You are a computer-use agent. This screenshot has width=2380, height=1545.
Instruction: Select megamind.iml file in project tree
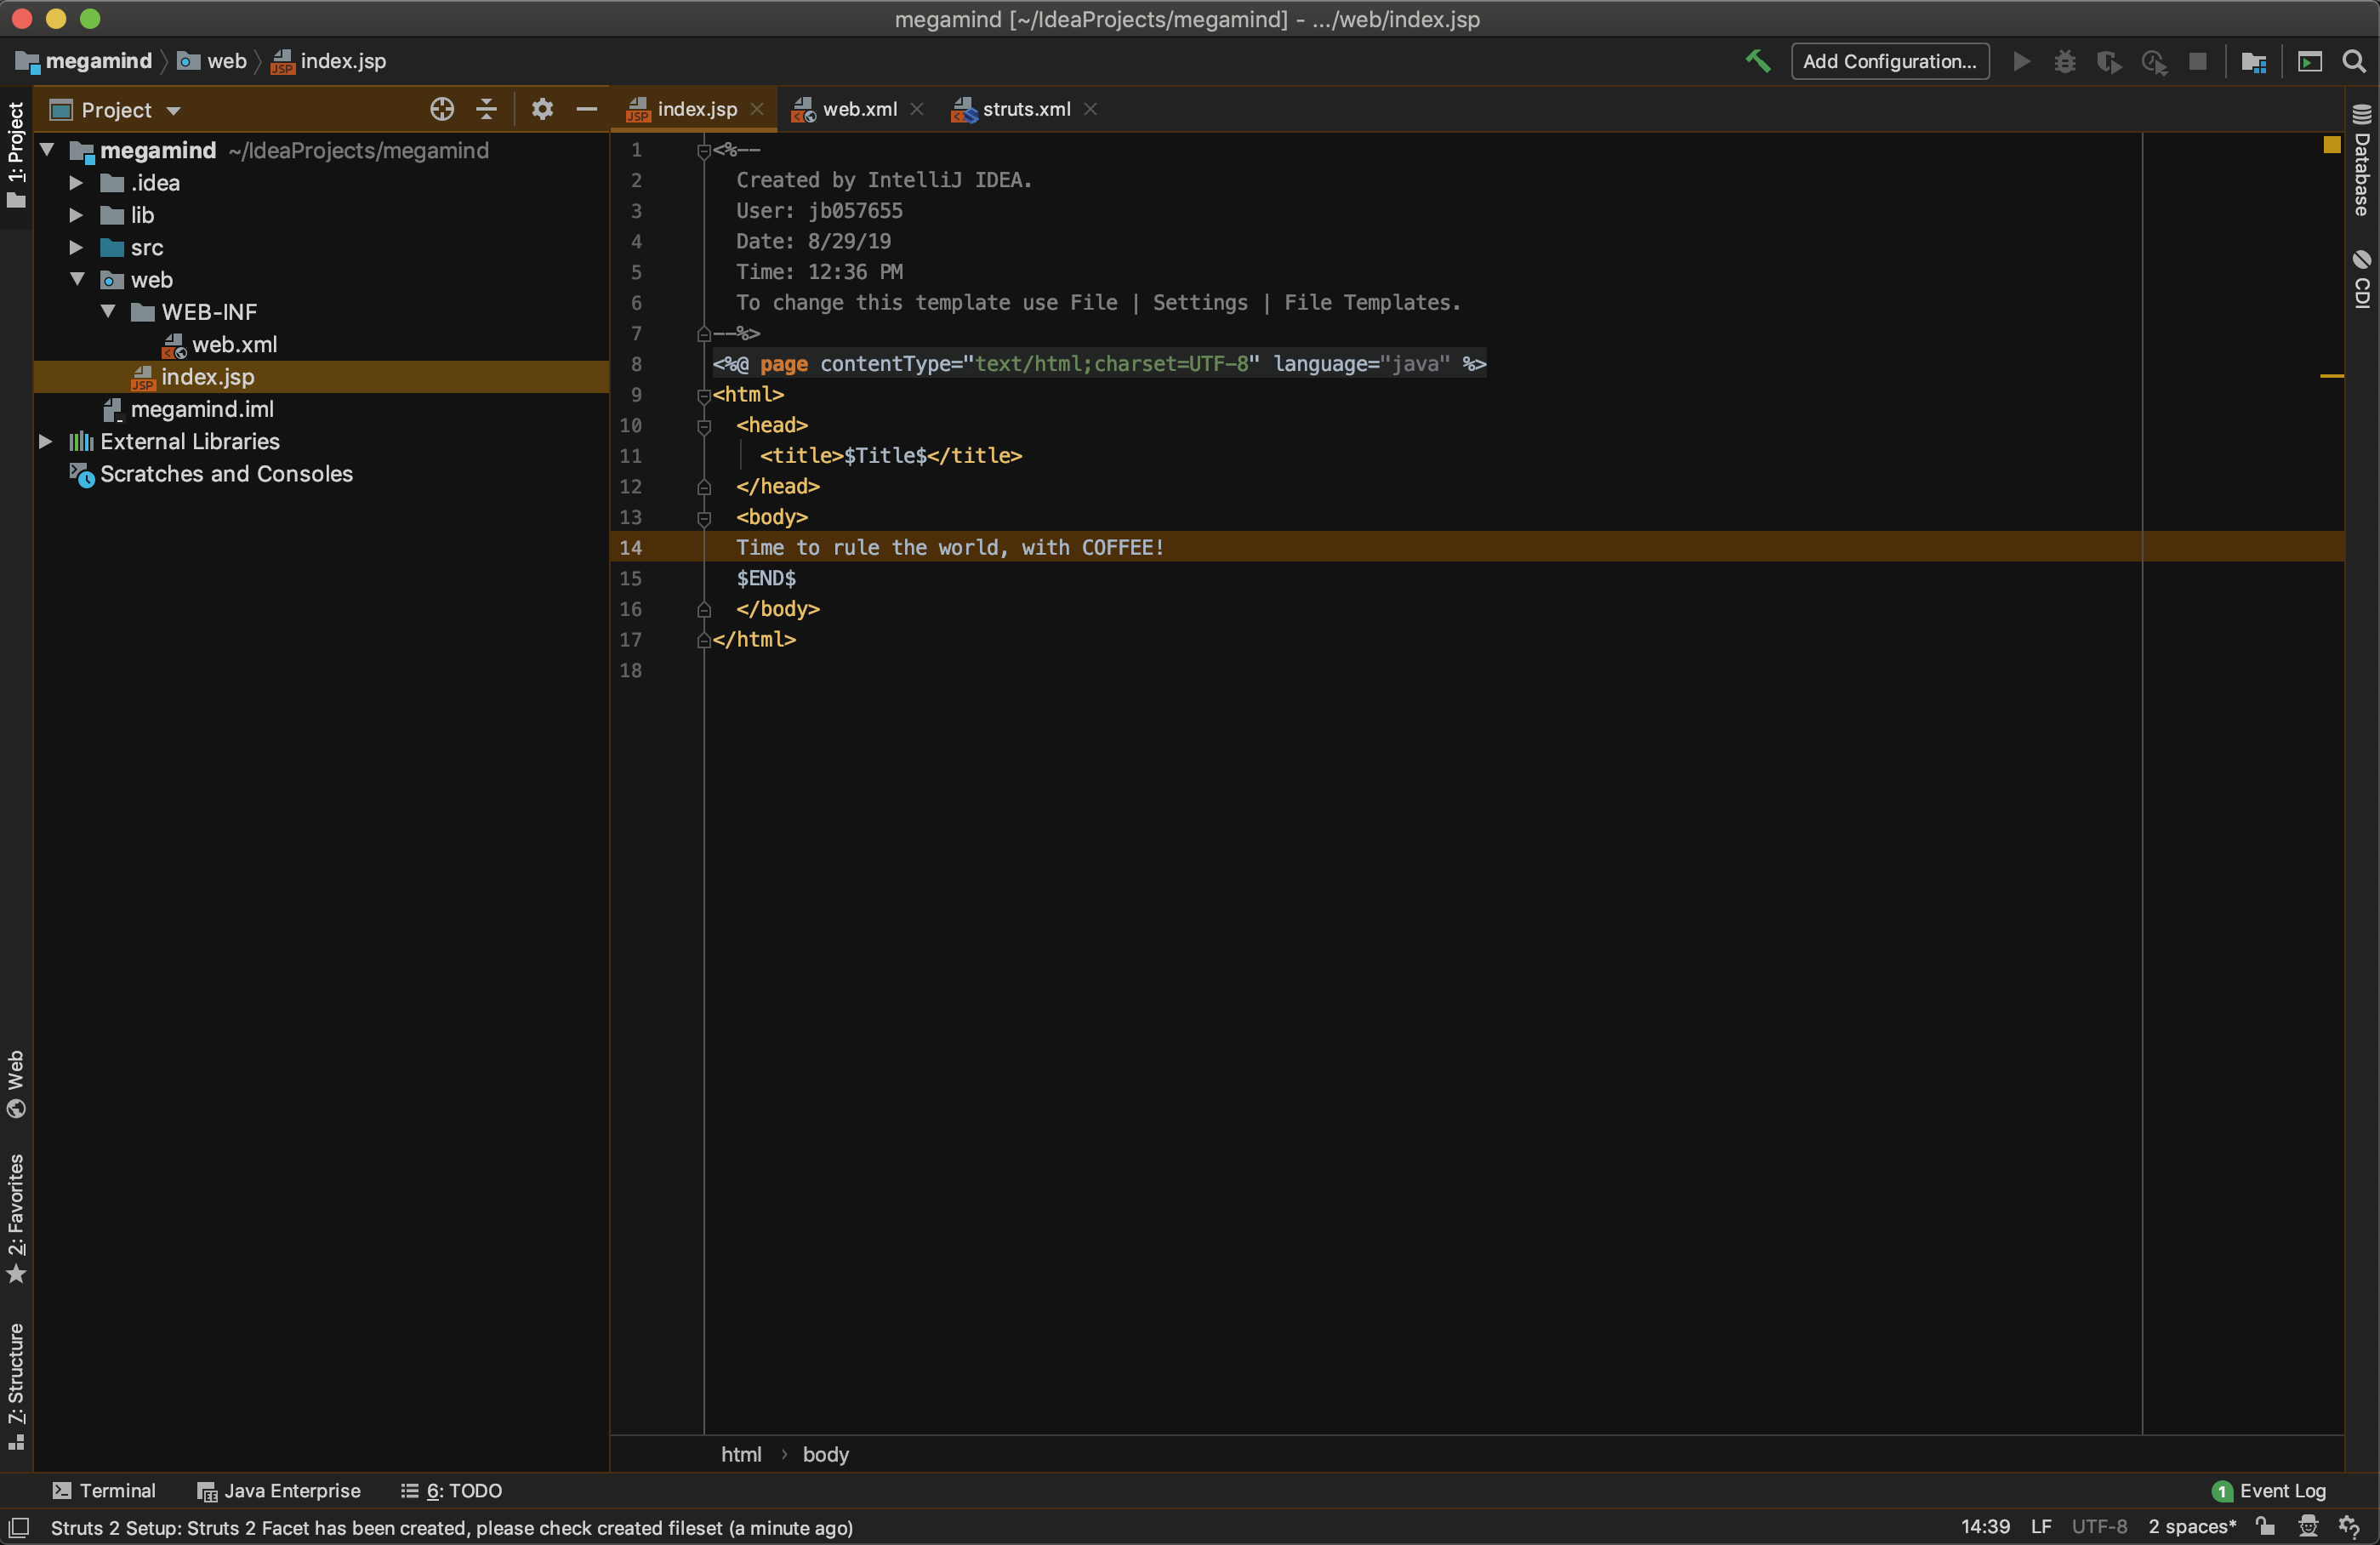click(x=201, y=409)
